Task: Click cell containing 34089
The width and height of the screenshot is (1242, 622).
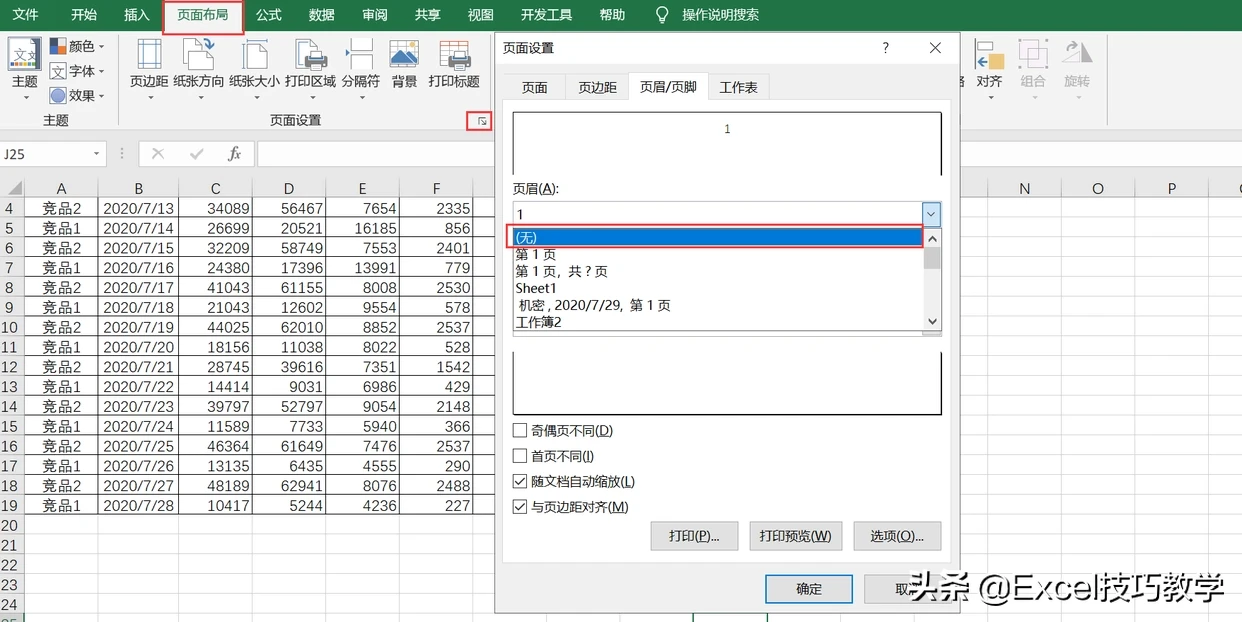Action: [x=215, y=208]
